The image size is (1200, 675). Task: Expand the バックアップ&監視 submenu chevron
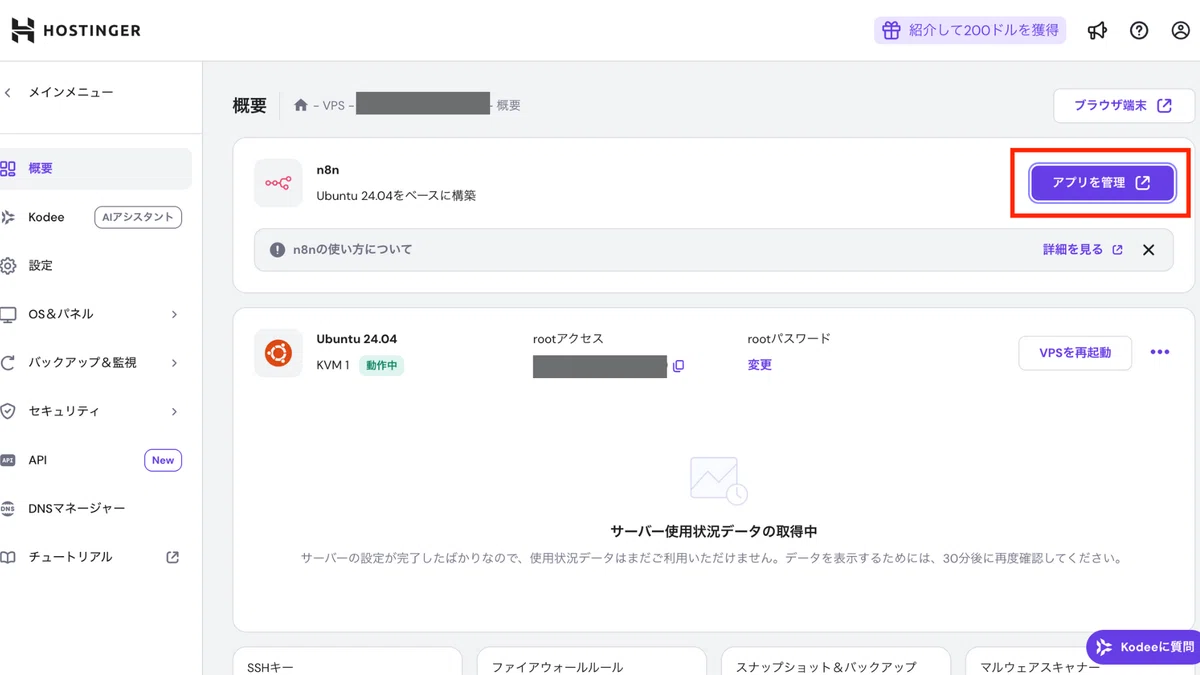coord(174,363)
